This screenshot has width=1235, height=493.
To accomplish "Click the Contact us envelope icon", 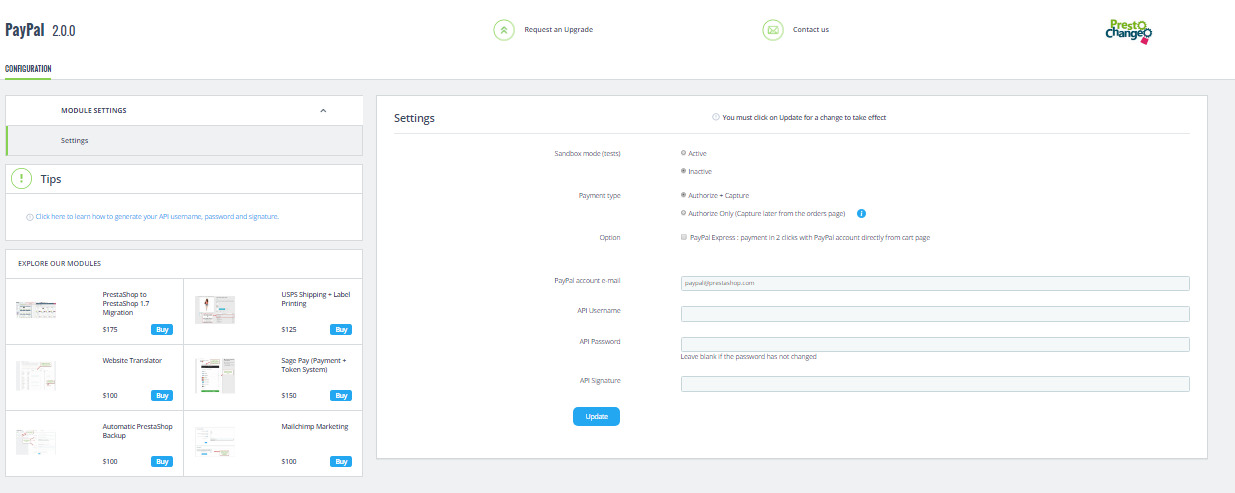I will coord(772,30).
